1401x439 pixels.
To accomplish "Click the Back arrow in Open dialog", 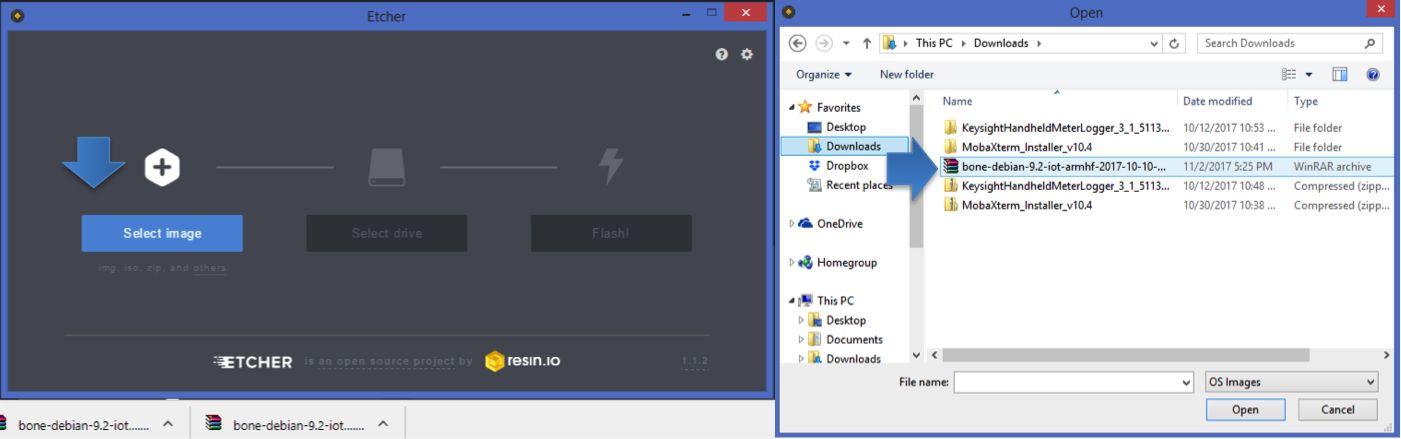I will (797, 43).
